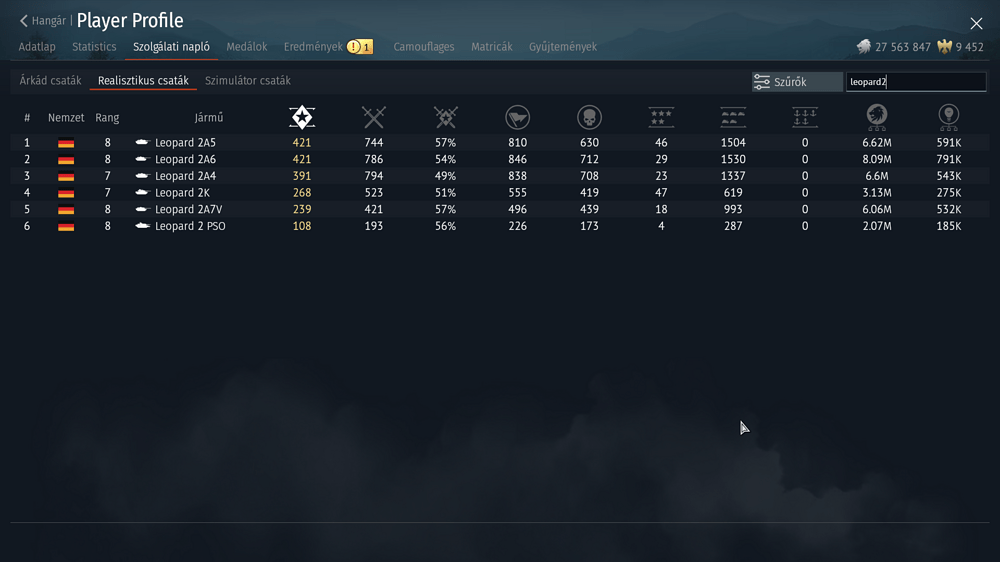Click Leopard 2A7V tank icon

click(x=142, y=209)
